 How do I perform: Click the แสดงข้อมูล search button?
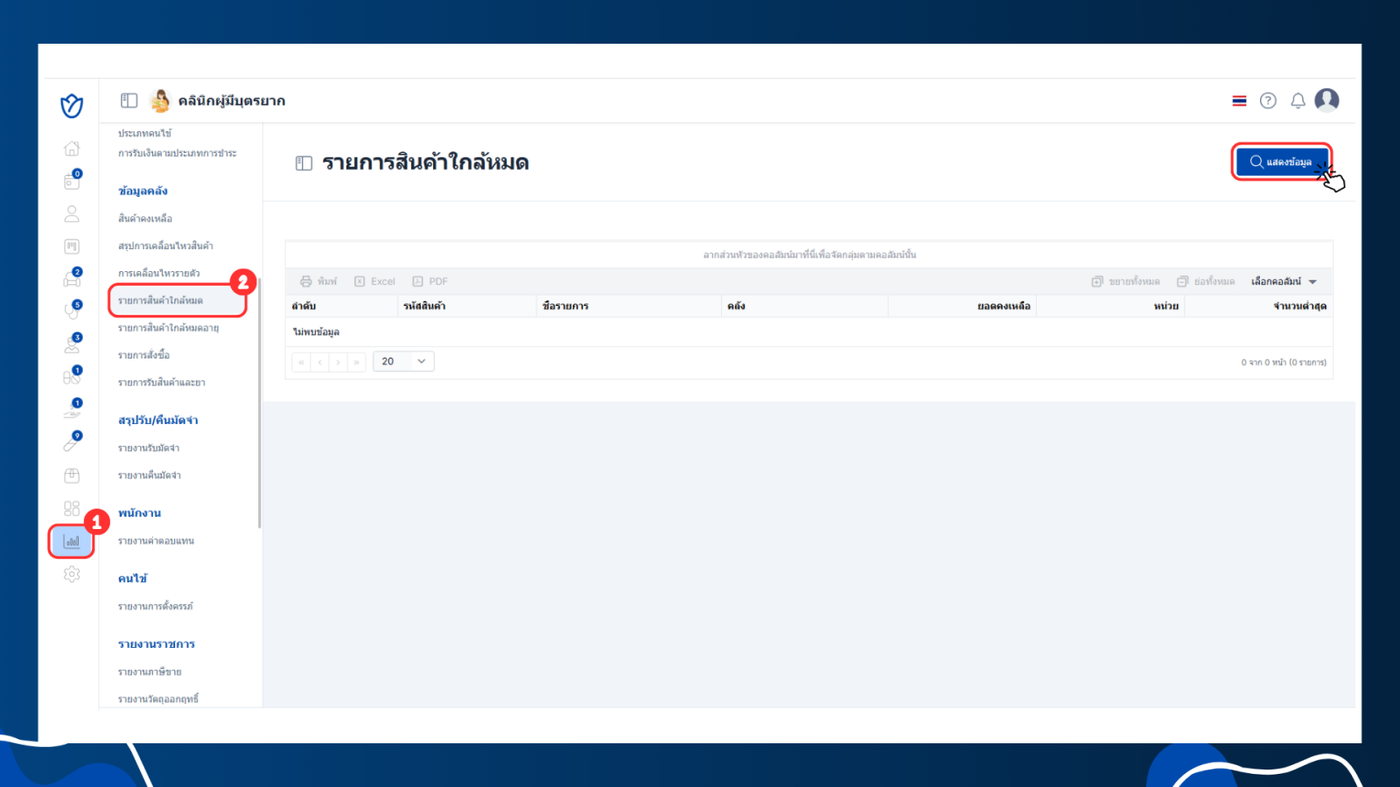click(1281, 162)
